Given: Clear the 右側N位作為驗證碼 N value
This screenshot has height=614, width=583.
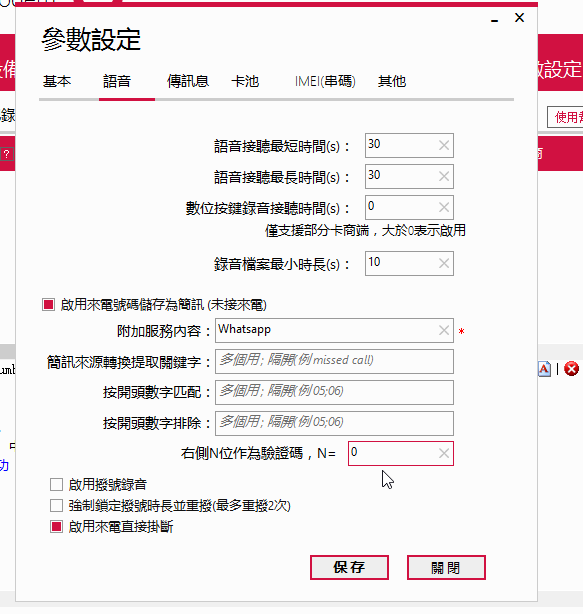Looking at the screenshot, I should coord(444,453).
